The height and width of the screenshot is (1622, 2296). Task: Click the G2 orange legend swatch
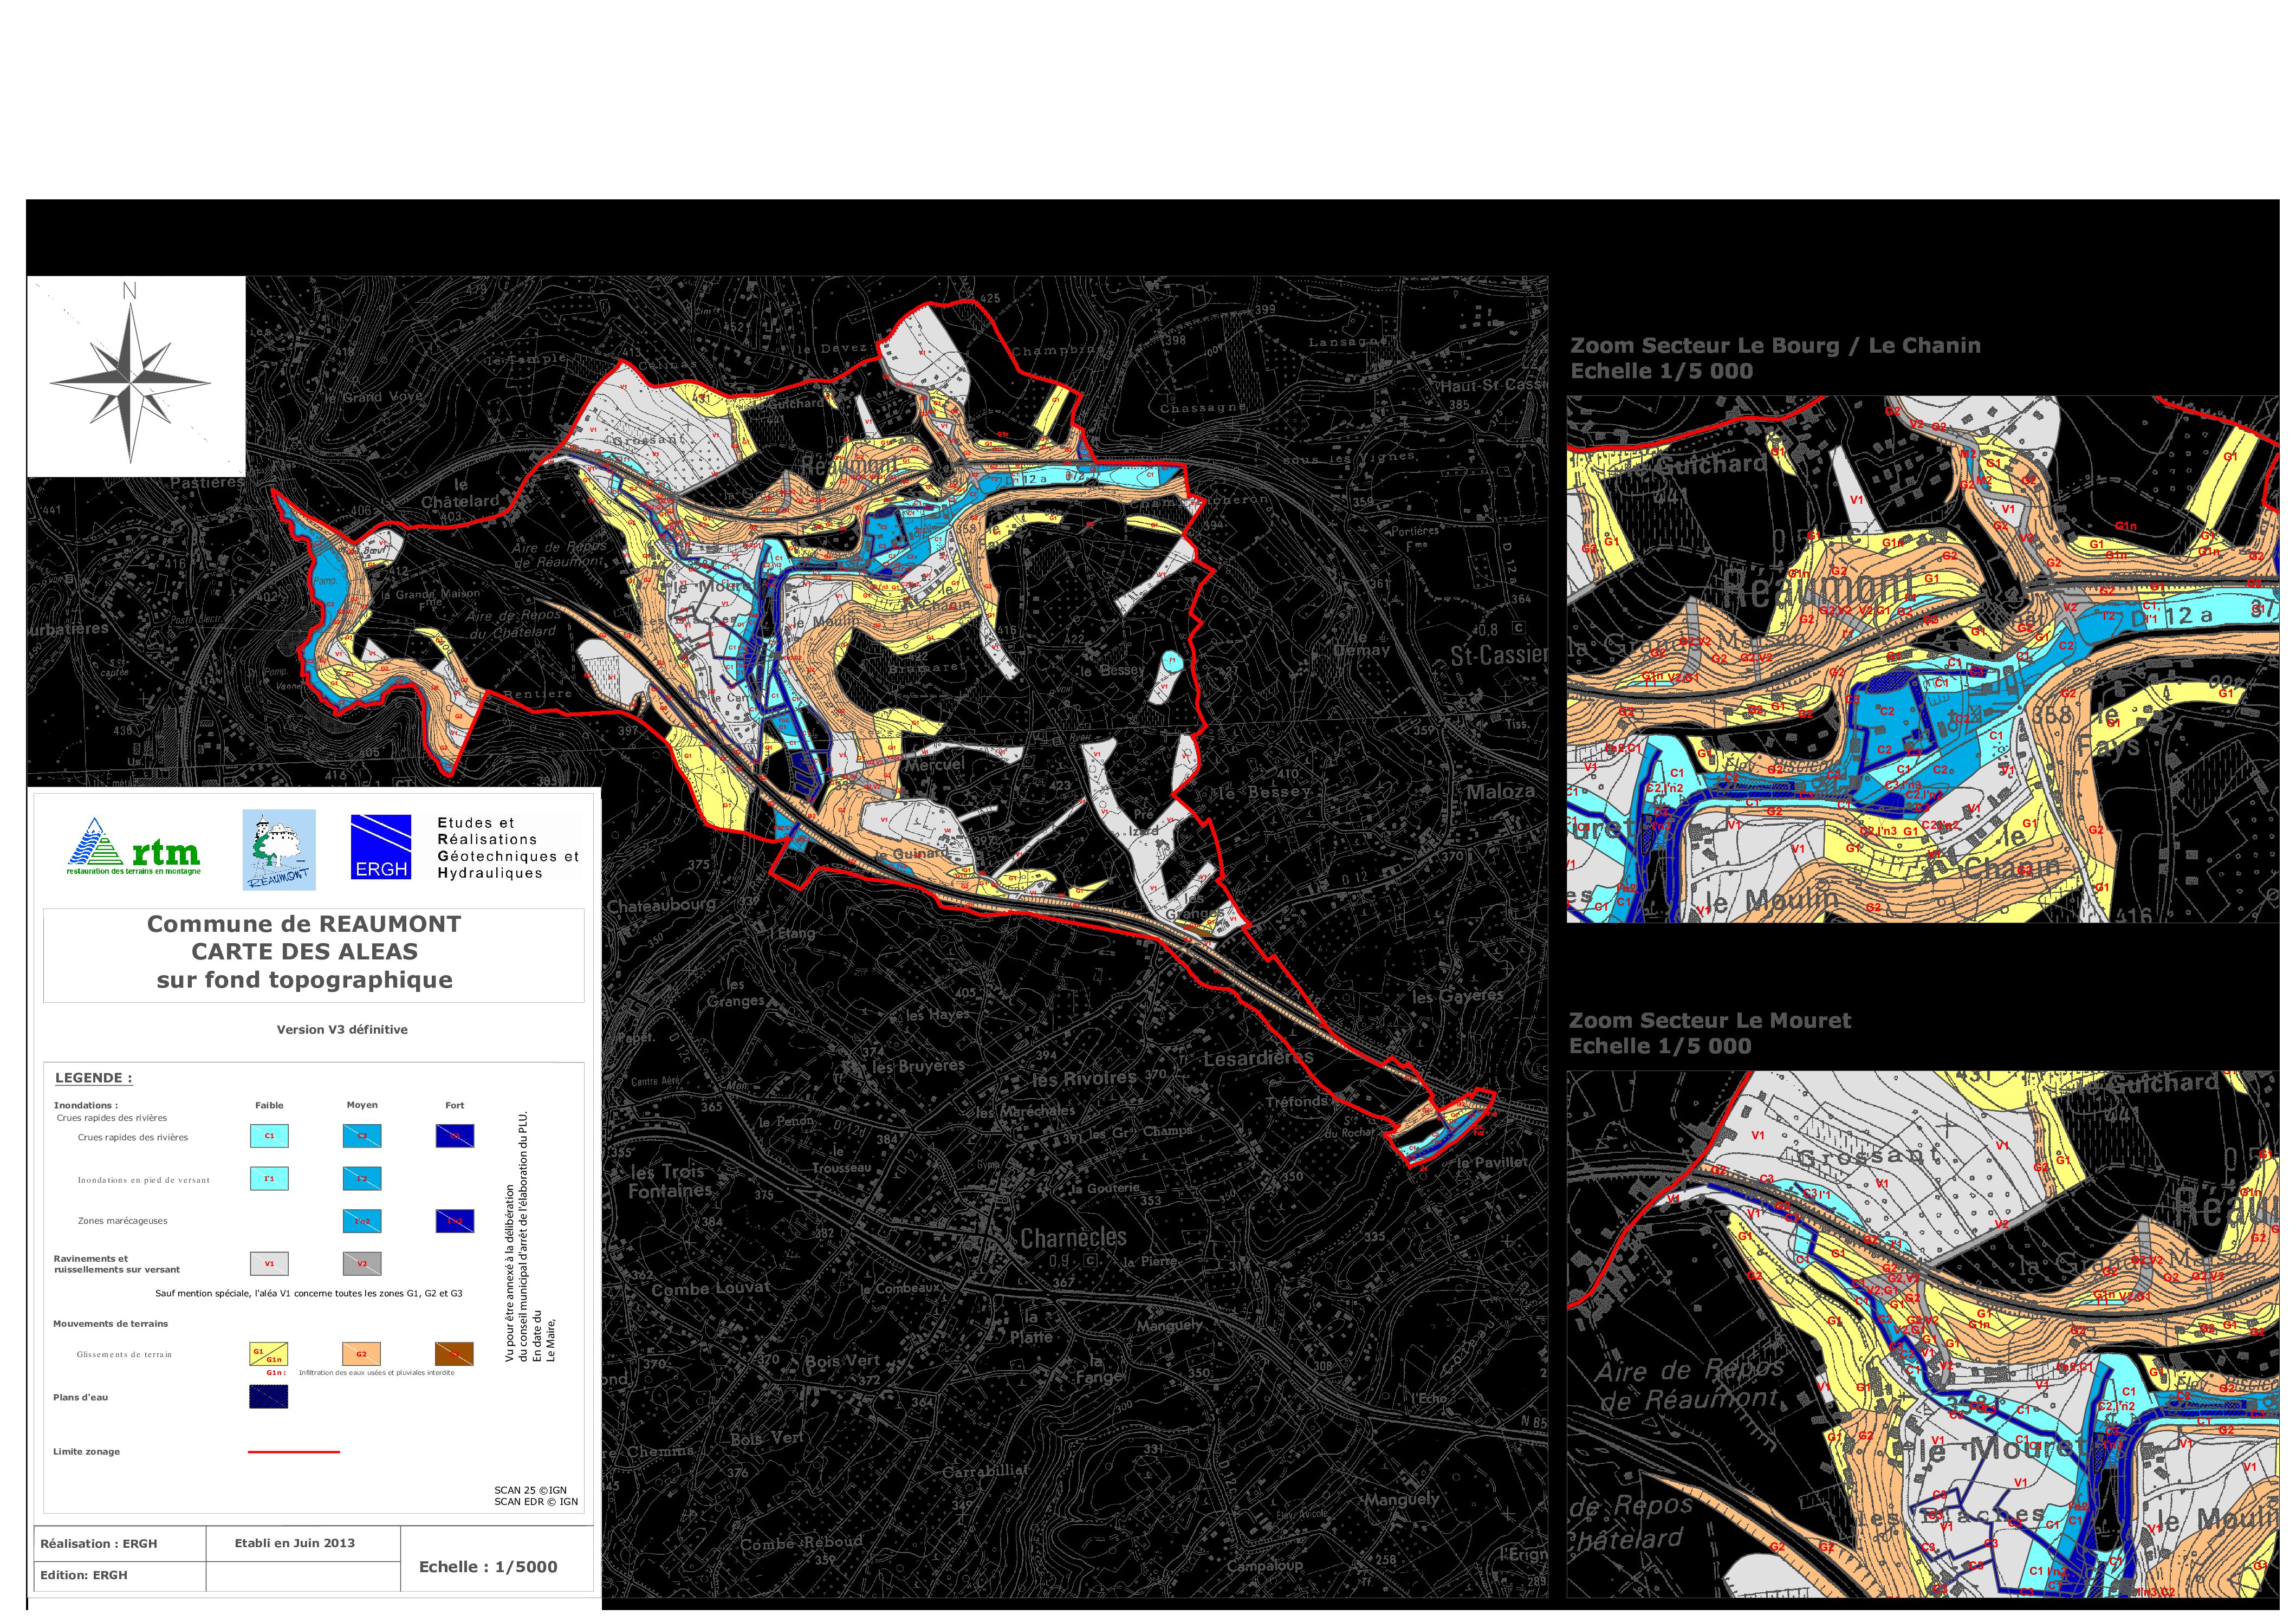coord(361,1354)
